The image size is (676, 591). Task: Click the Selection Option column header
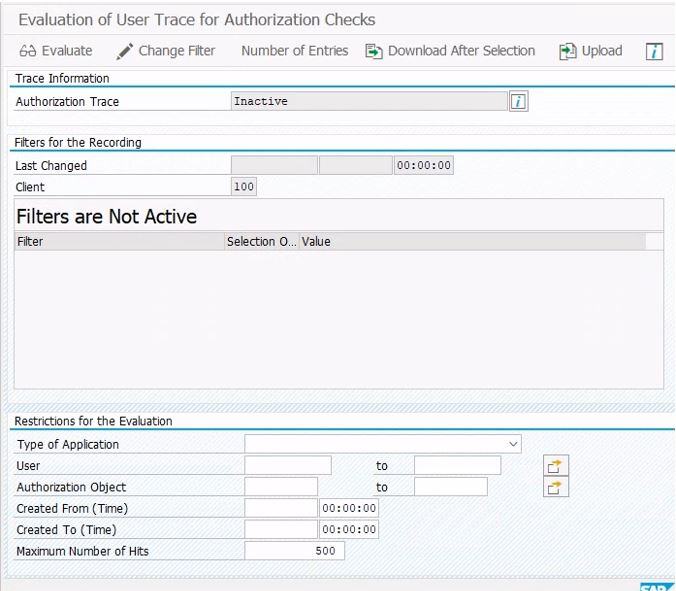tap(261, 241)
